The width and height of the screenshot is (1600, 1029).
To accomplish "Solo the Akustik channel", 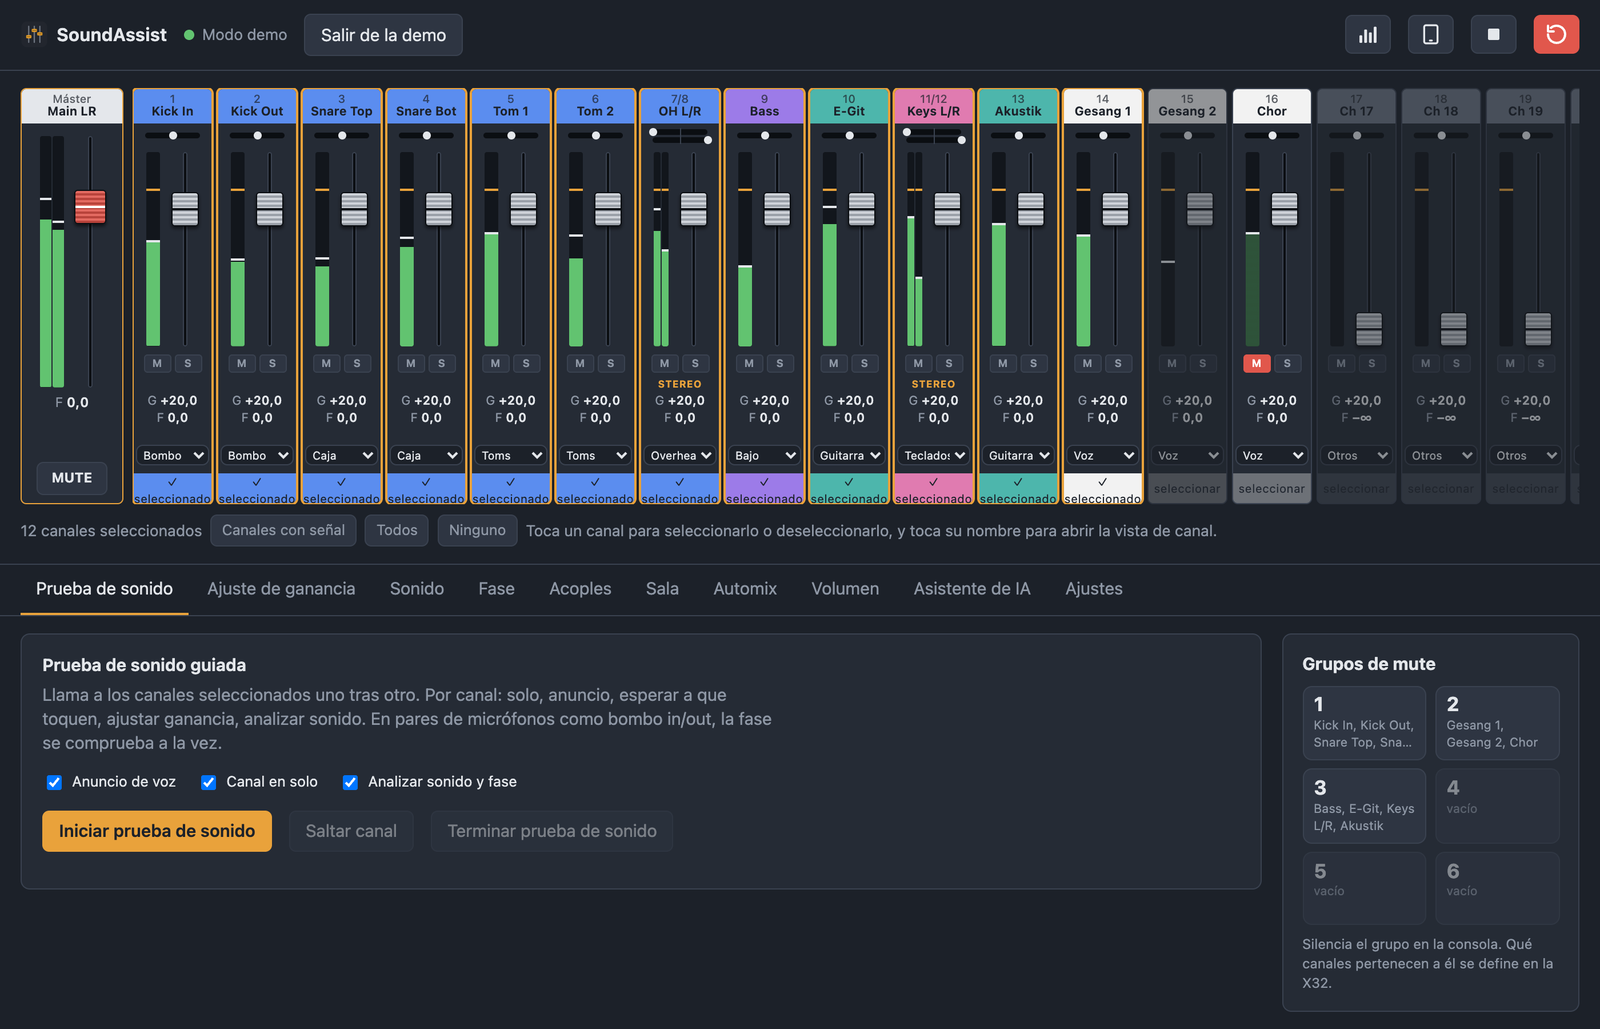I will 1033,363.
